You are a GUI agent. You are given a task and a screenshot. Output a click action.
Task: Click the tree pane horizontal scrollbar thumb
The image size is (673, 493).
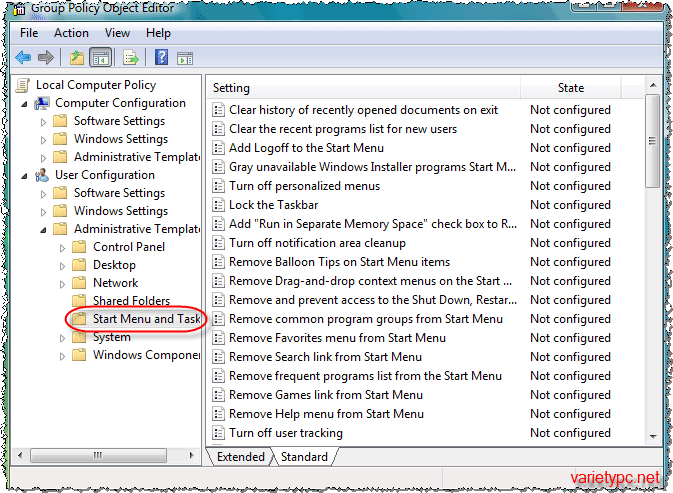pyautogui.click(x=98, y=455)
